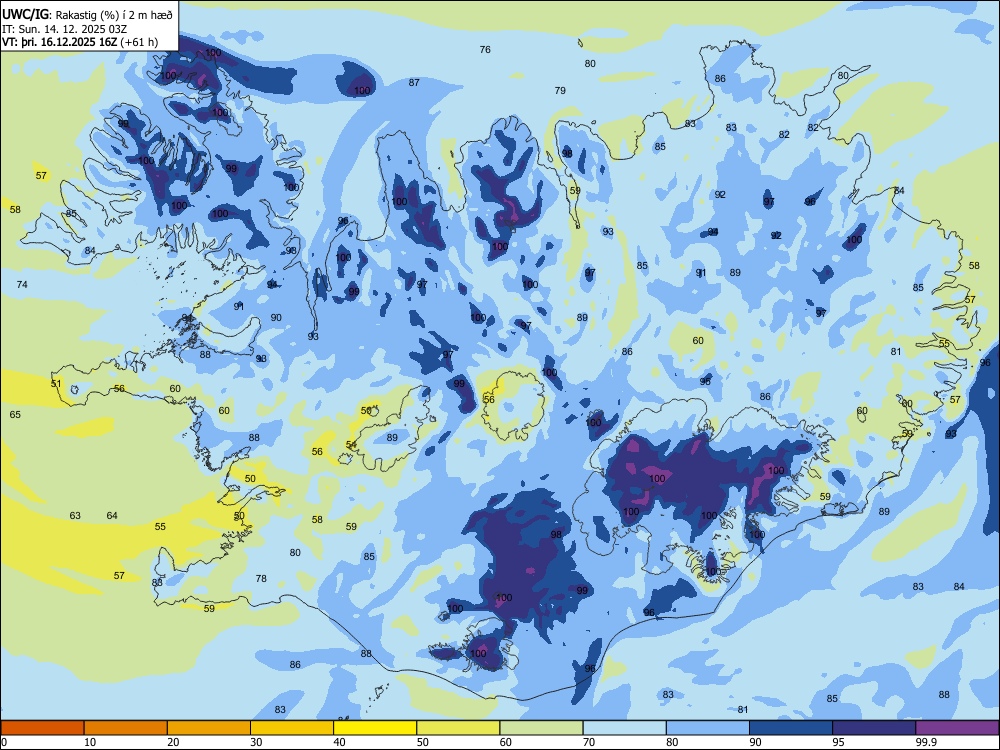Click the purple above-99.9 legend swatch
Viewport: 1000px width, 750px height.
point(957,728)
